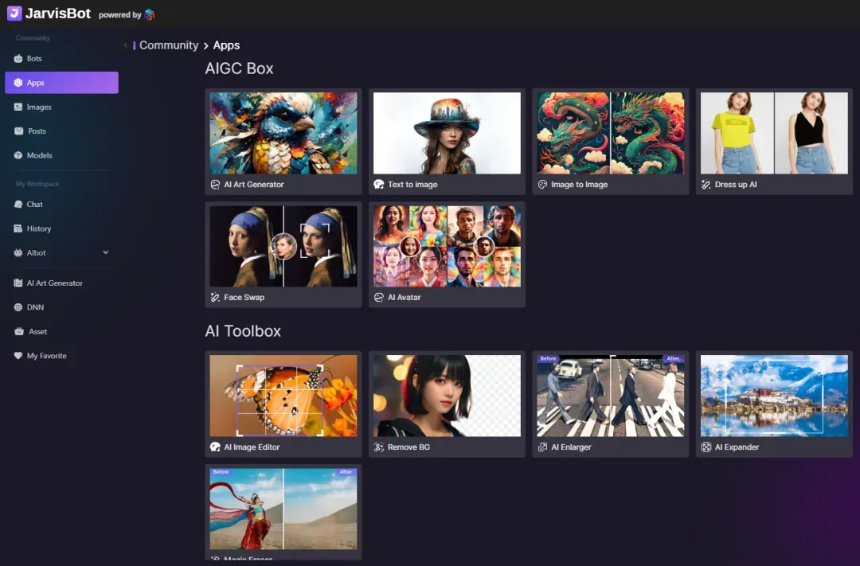Open the Remove BG girl thumbnail

point(447,396)
